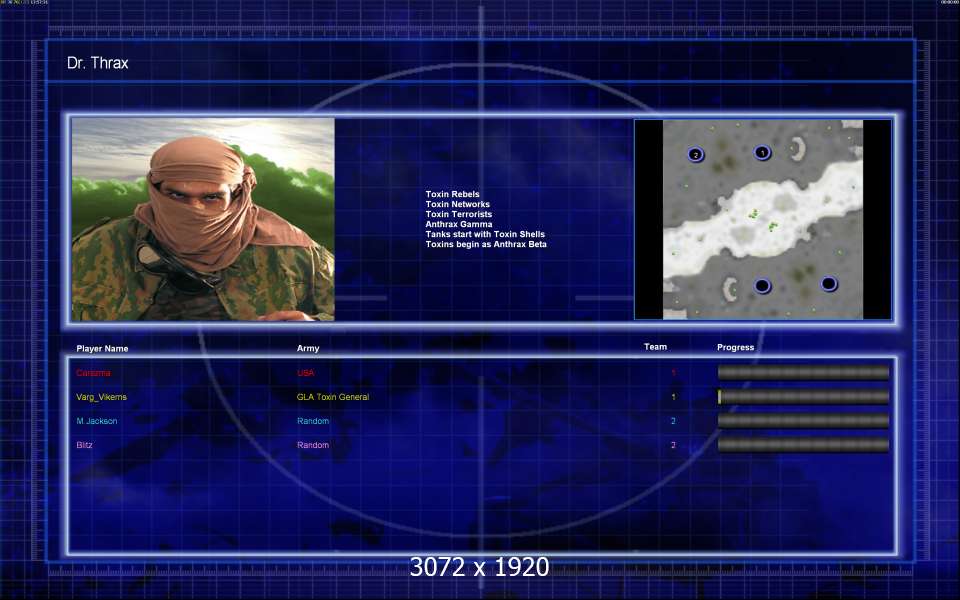Click the Dr. Thrax title text
The width and height of the screenshot is (960, 600).
coord(97,63)
